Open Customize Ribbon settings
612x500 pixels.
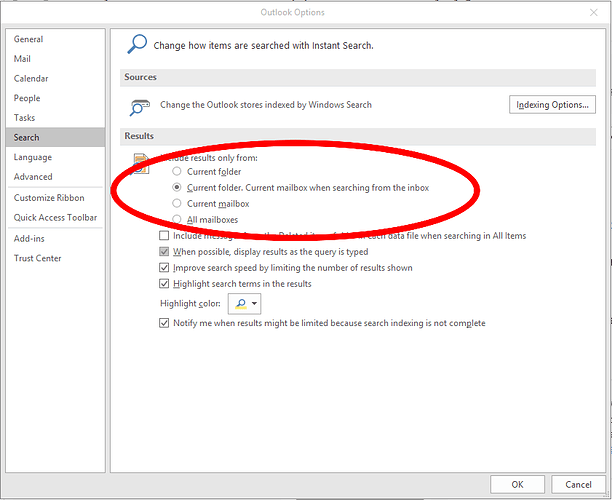[x=55, y=198]
